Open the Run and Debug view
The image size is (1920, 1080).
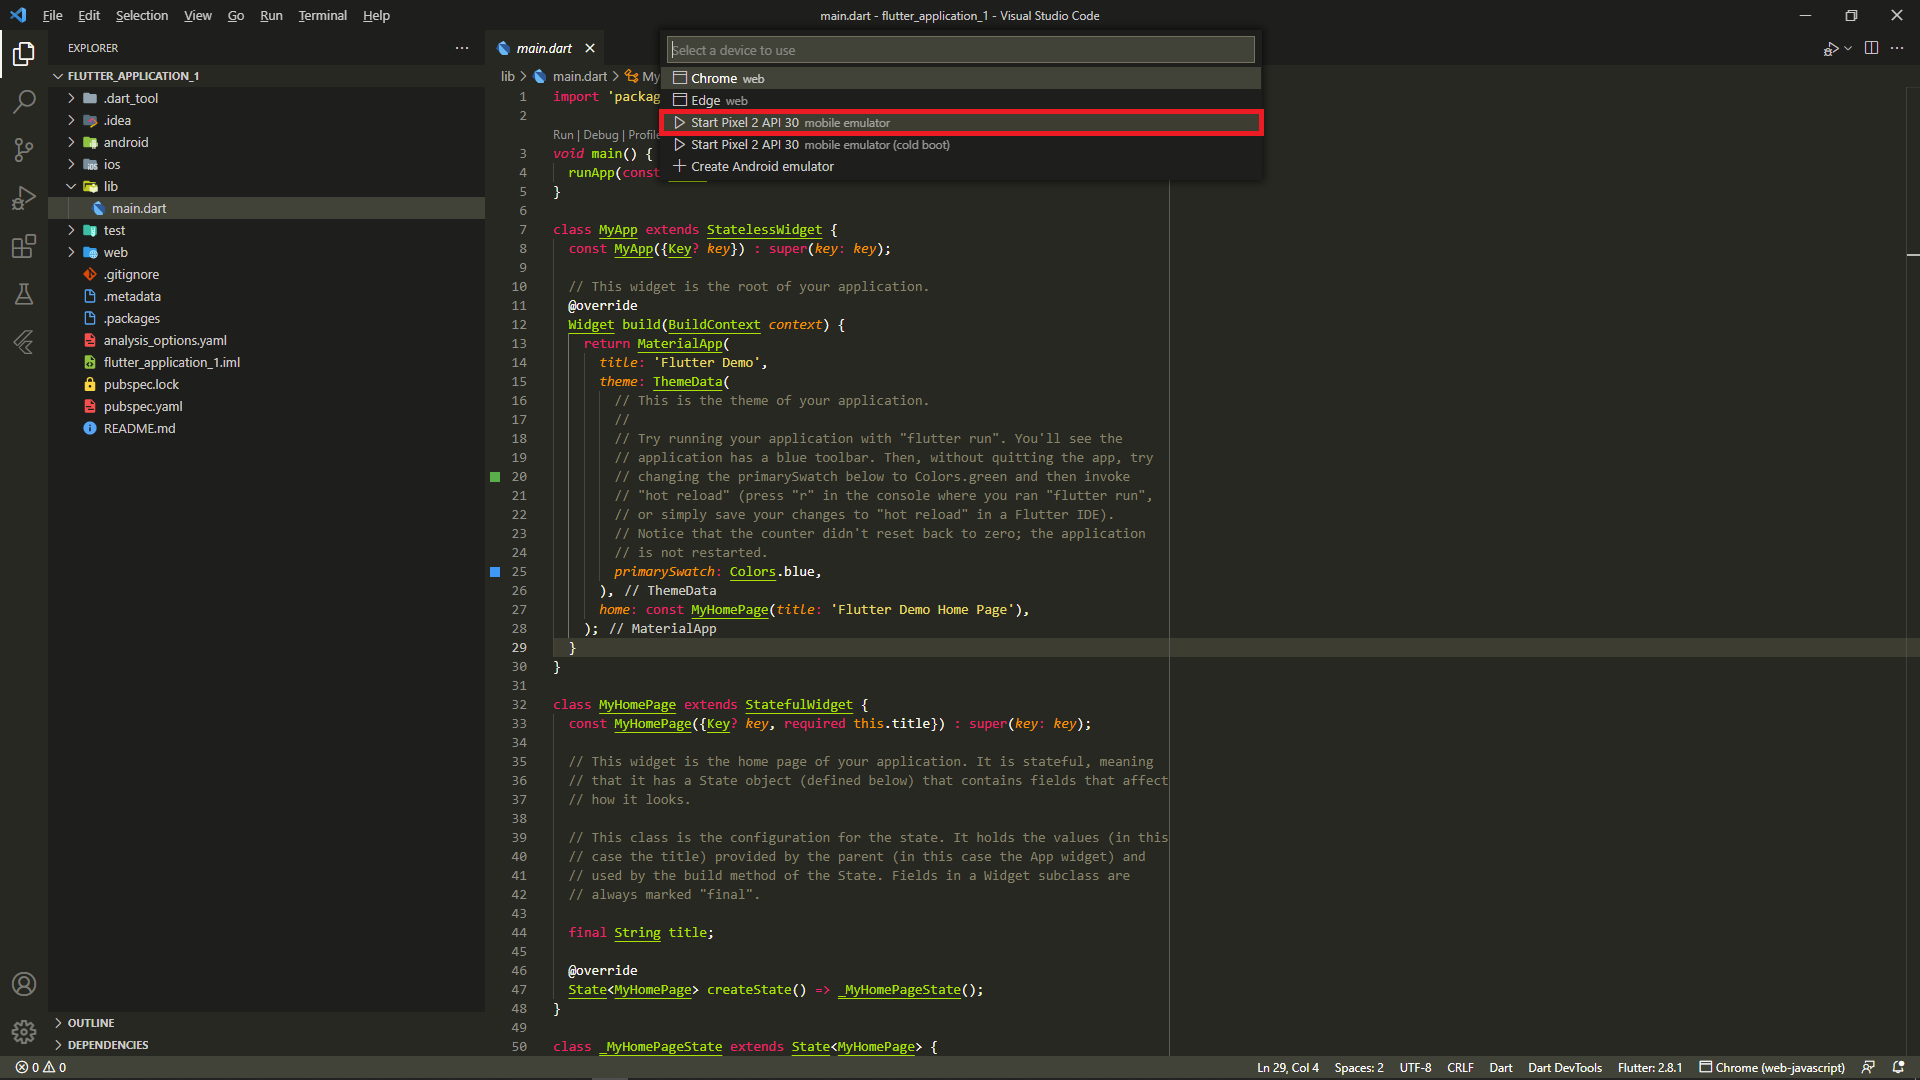pos(24,198)
